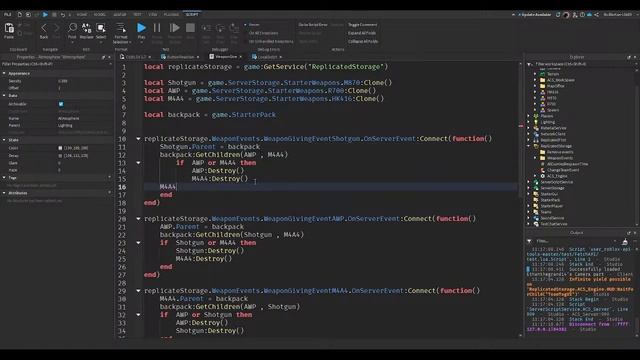The image size is (640, 360).
Task: Click the Collapse All Folds button
Action: (363, 41)
